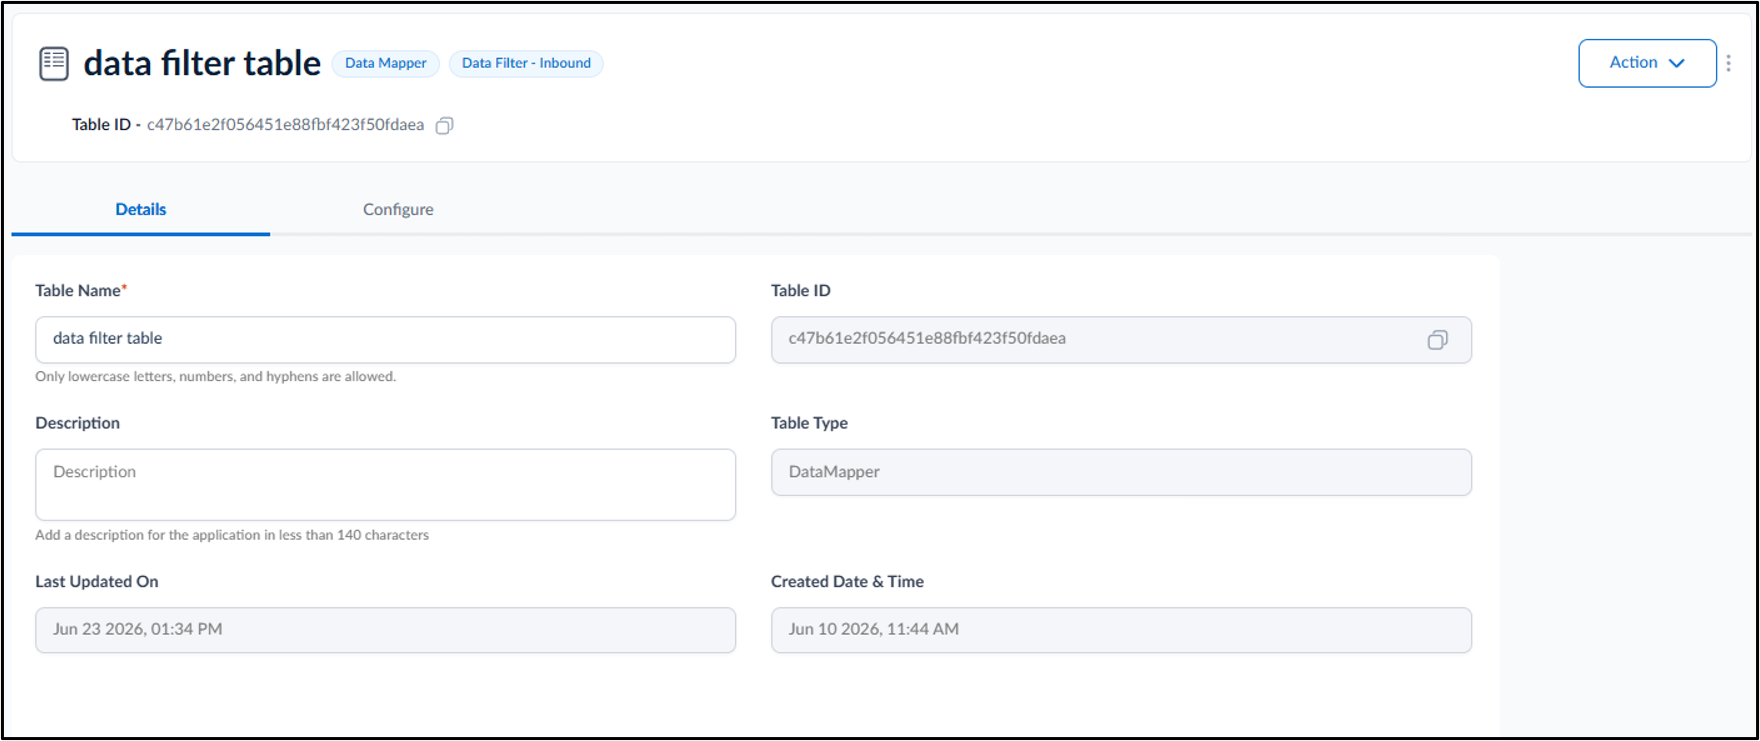Click the 'Table Name' field label

tap(81, 290)
